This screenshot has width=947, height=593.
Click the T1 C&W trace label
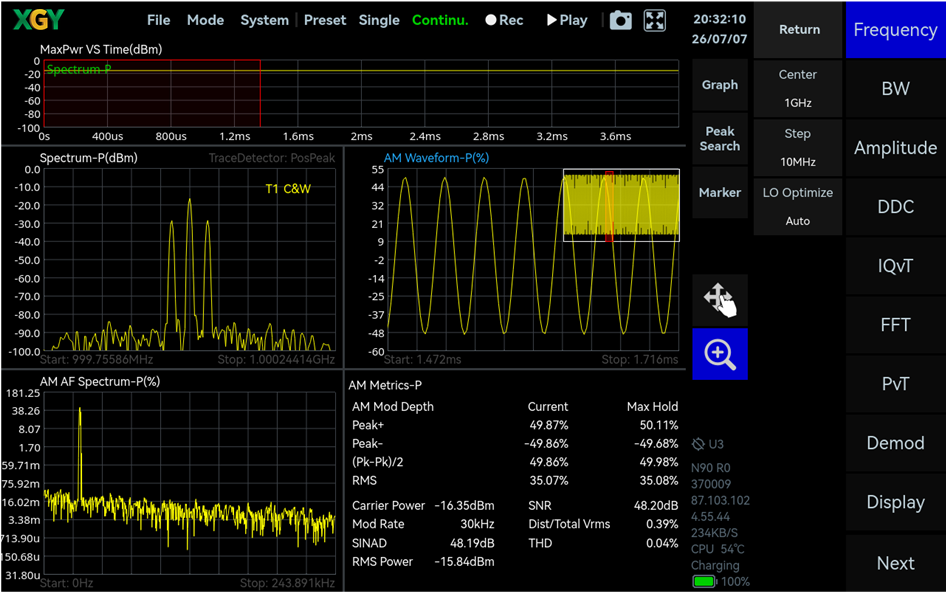[288, 189]
